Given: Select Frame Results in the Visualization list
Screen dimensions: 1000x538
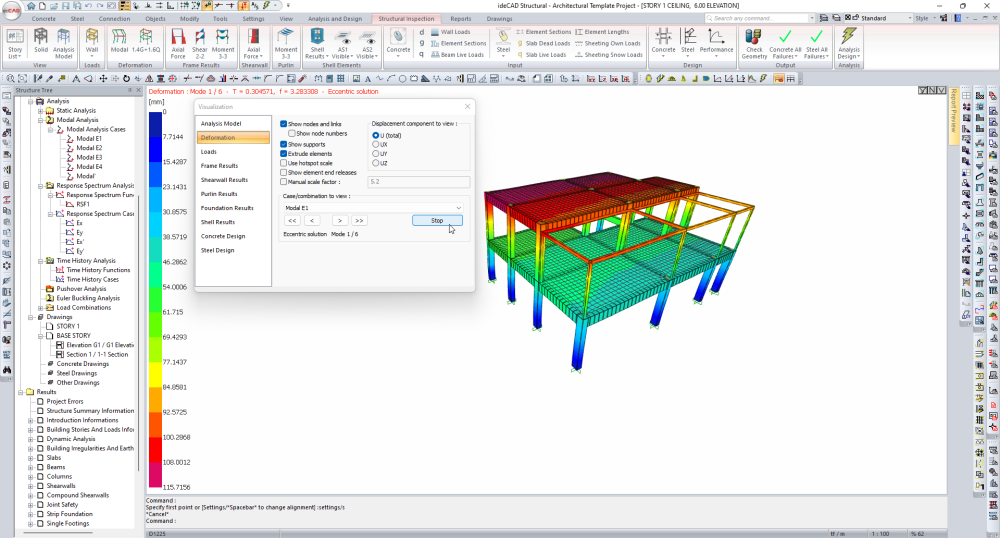Looking at the screenshot, I should pyautogui.click(x=219, y=166).
